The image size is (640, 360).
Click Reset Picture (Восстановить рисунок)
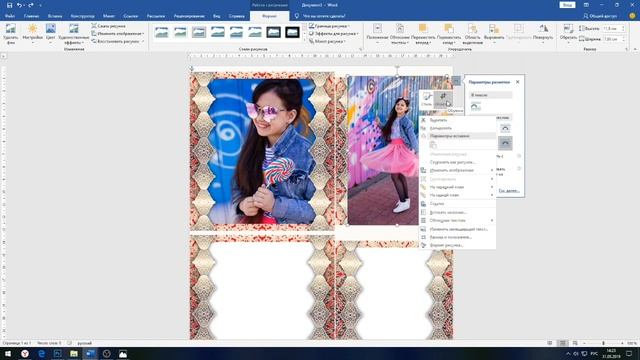[118, 41]
